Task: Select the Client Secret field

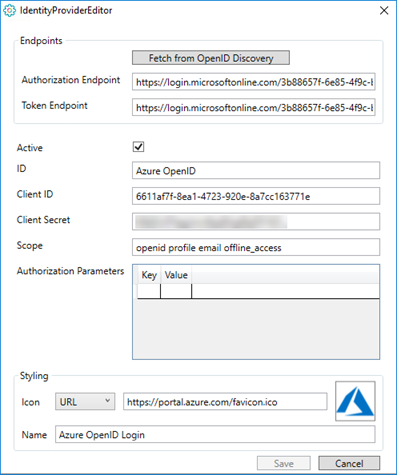Action: tap(256, 222)
